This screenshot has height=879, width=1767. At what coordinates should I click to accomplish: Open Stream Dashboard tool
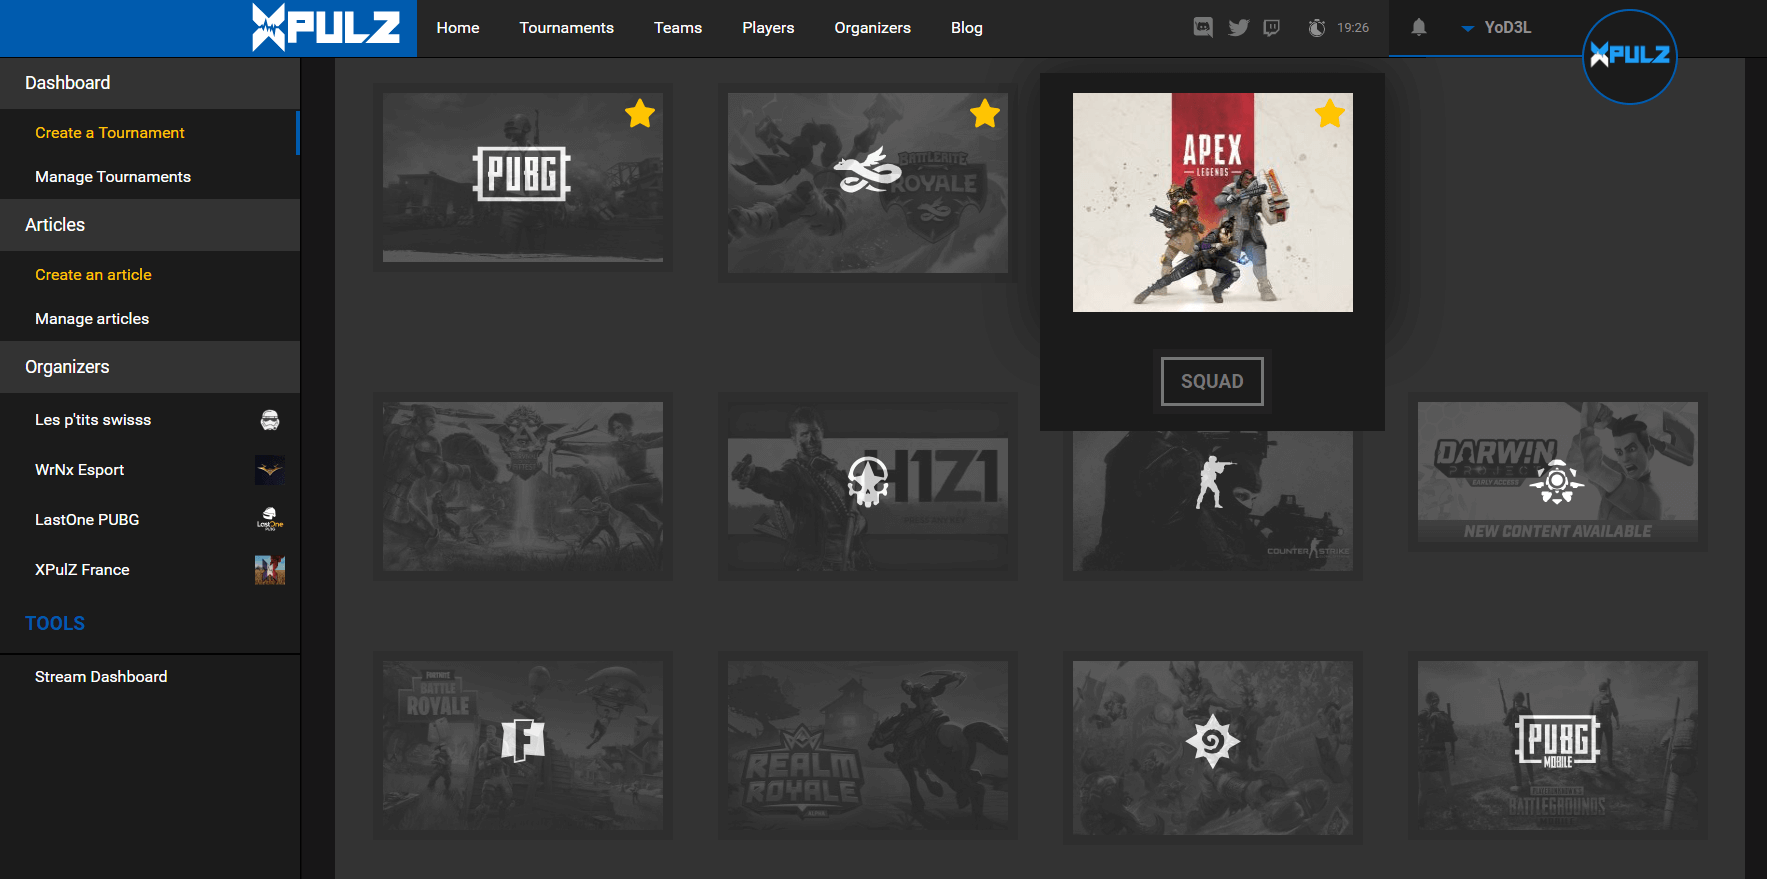point(101,677)
